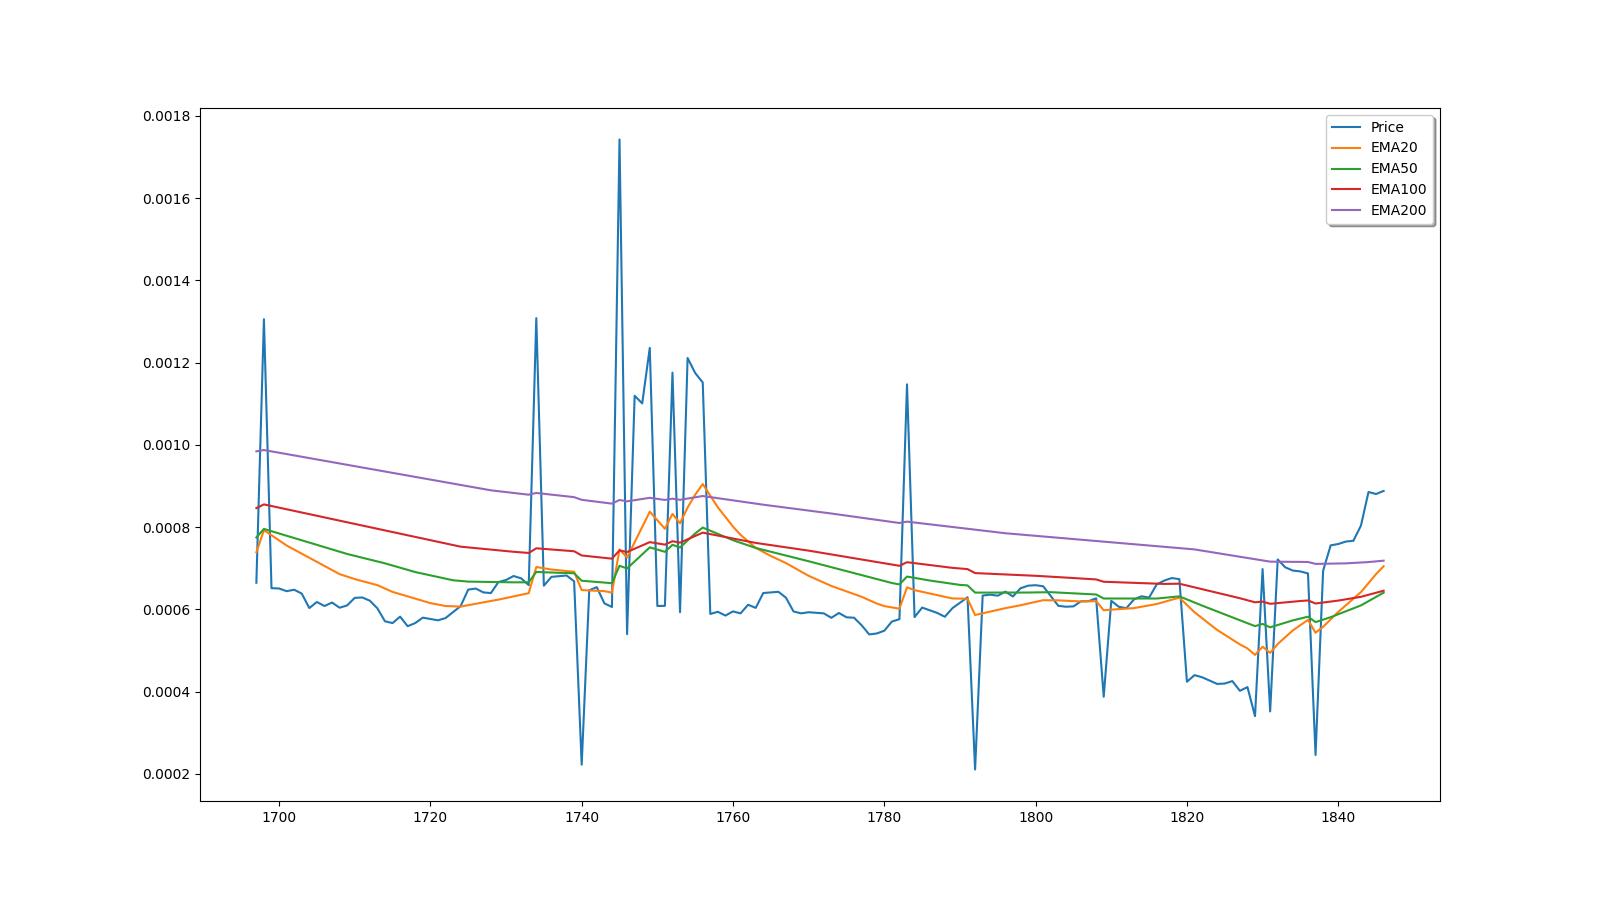The width and height of the screenshot is (1600, 900).
Task: Click the 1780 x-axis tick label
Action: pyautogui.click(x=884, y=817)
